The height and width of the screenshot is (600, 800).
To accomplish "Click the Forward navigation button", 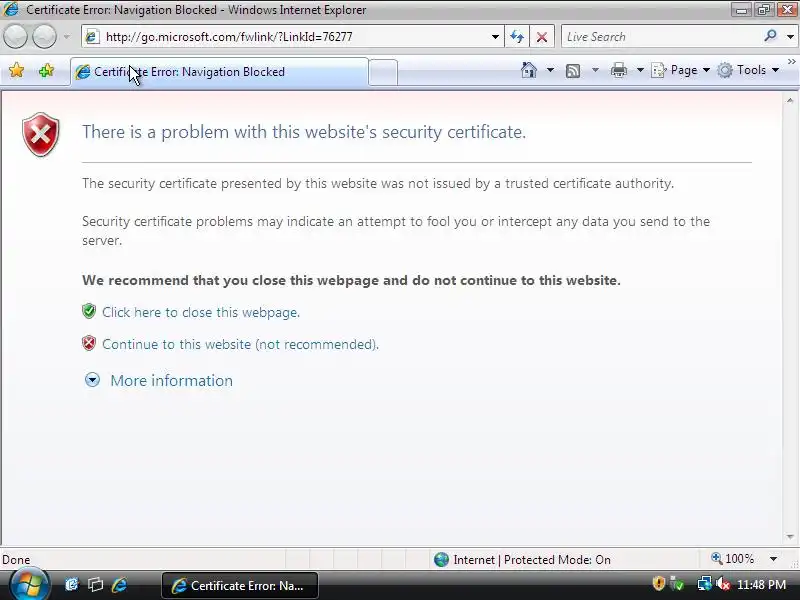I will 44,37.
